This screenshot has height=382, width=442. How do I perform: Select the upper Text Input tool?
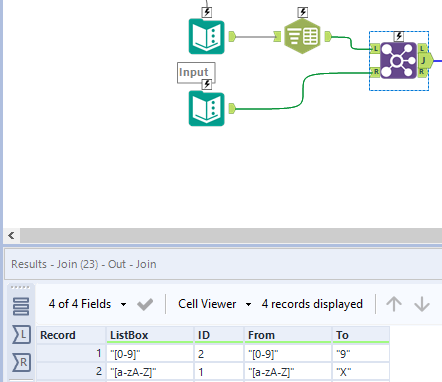point(206,36)
